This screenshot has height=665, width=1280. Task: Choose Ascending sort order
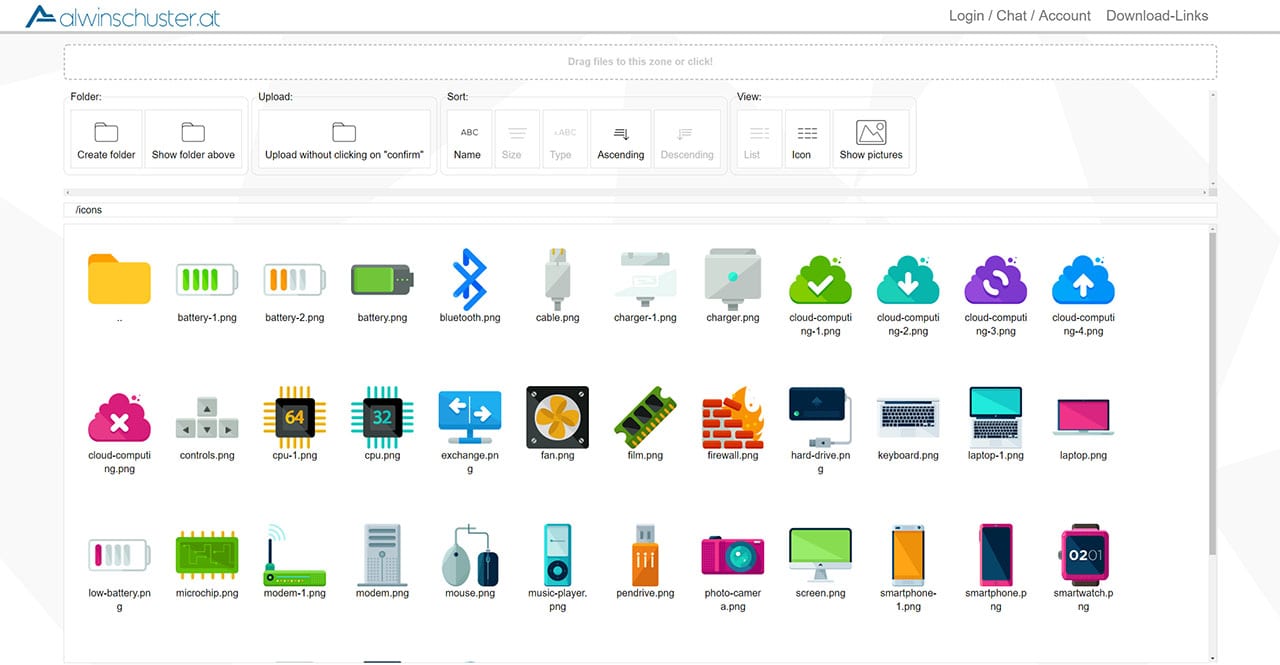(621, 138)
